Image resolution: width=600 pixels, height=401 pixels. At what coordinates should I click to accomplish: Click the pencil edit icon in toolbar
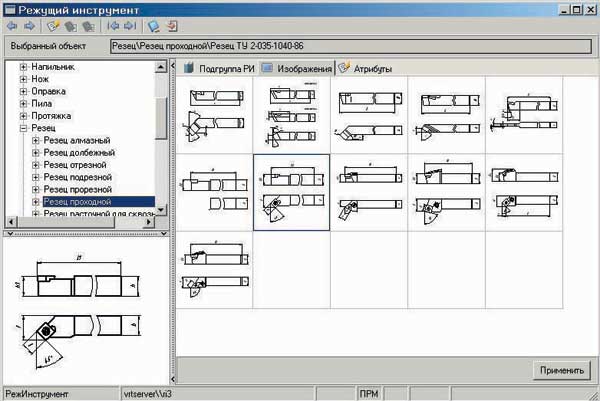tap(53, 27)
